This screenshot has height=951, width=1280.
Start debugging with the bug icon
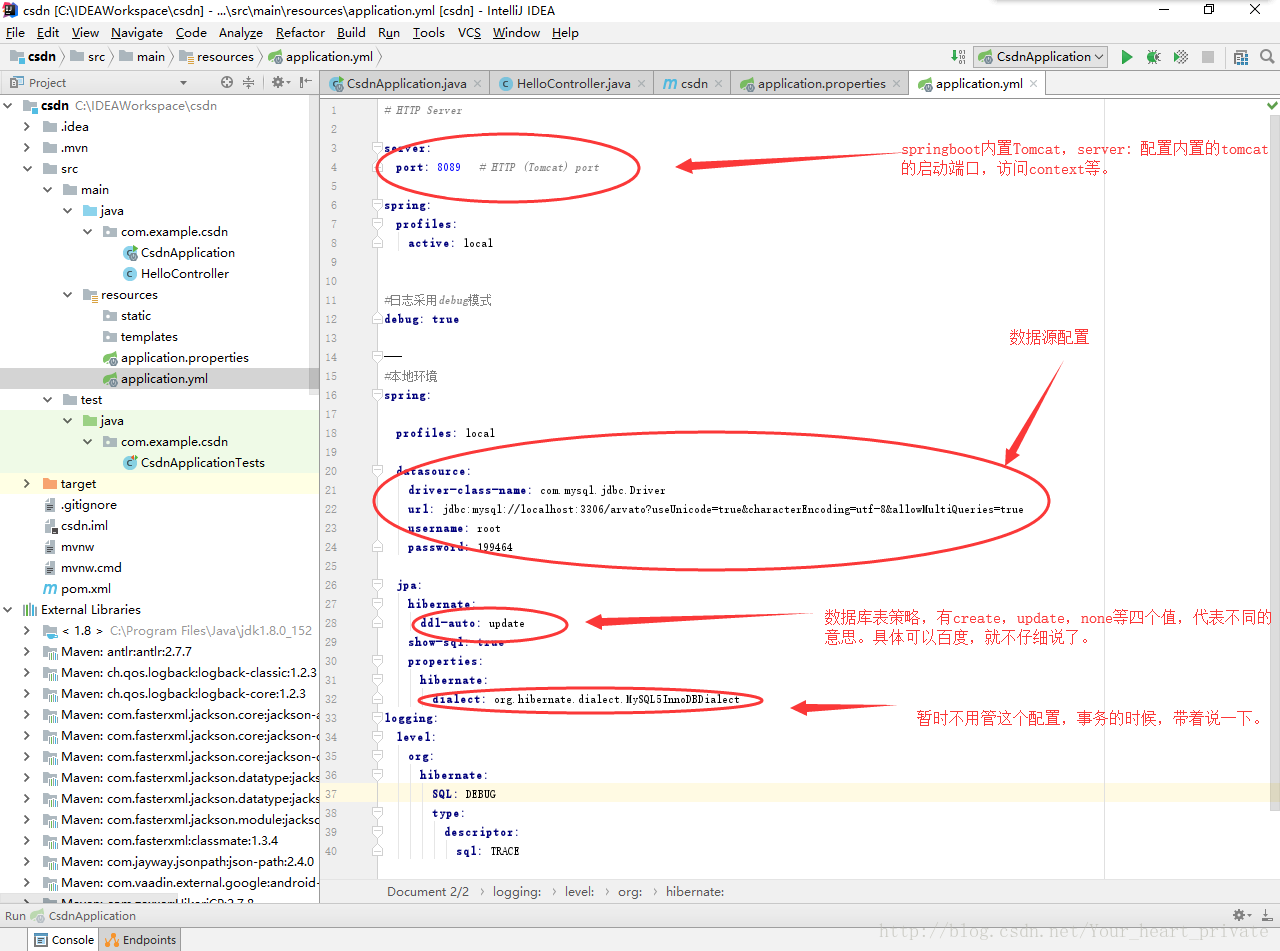[1153, 57]
